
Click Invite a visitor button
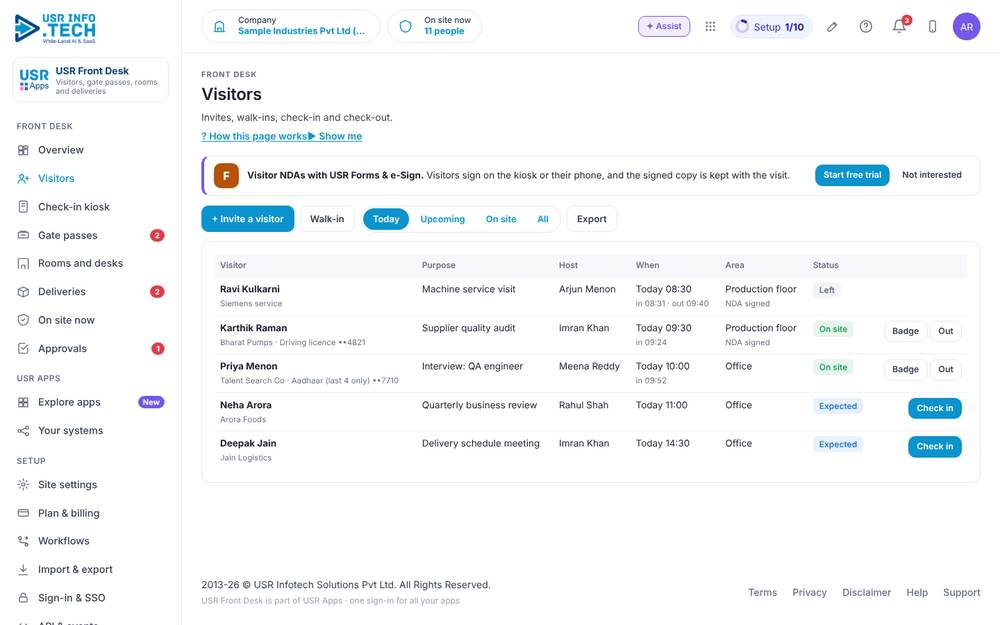247,219
